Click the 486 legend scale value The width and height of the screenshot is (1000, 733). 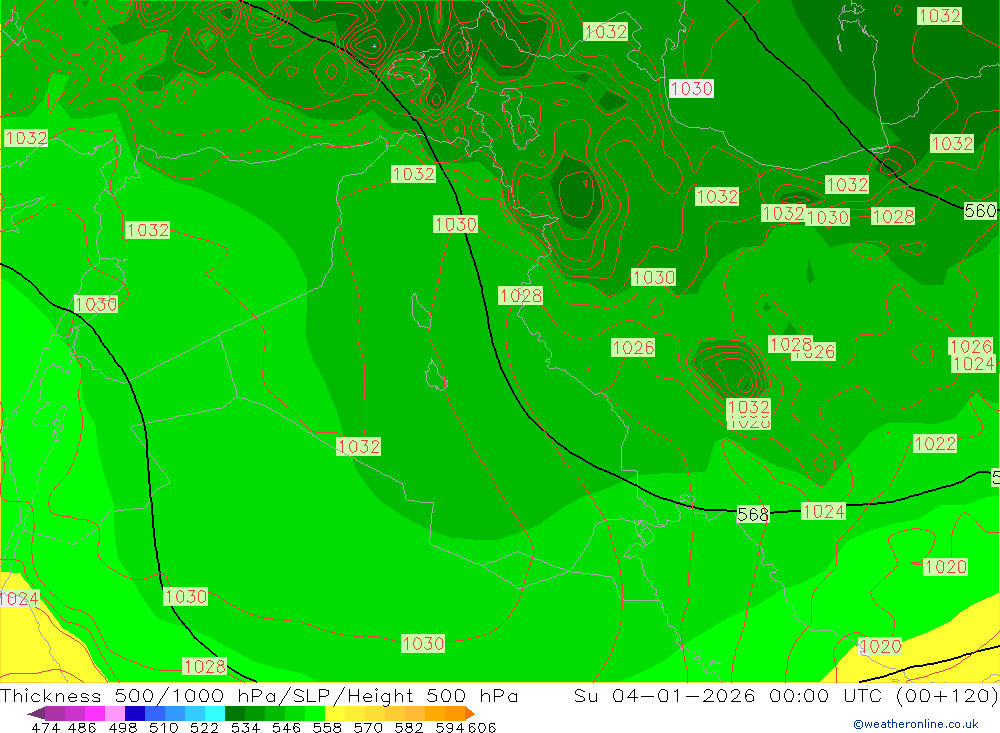click(x=82, y=727)
